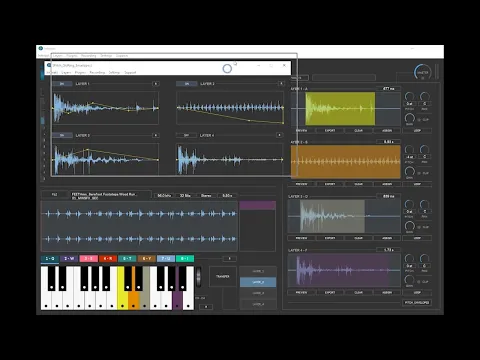
Task: Click the Pitch Envelopes button at bottom right
Action: point(417,302)
